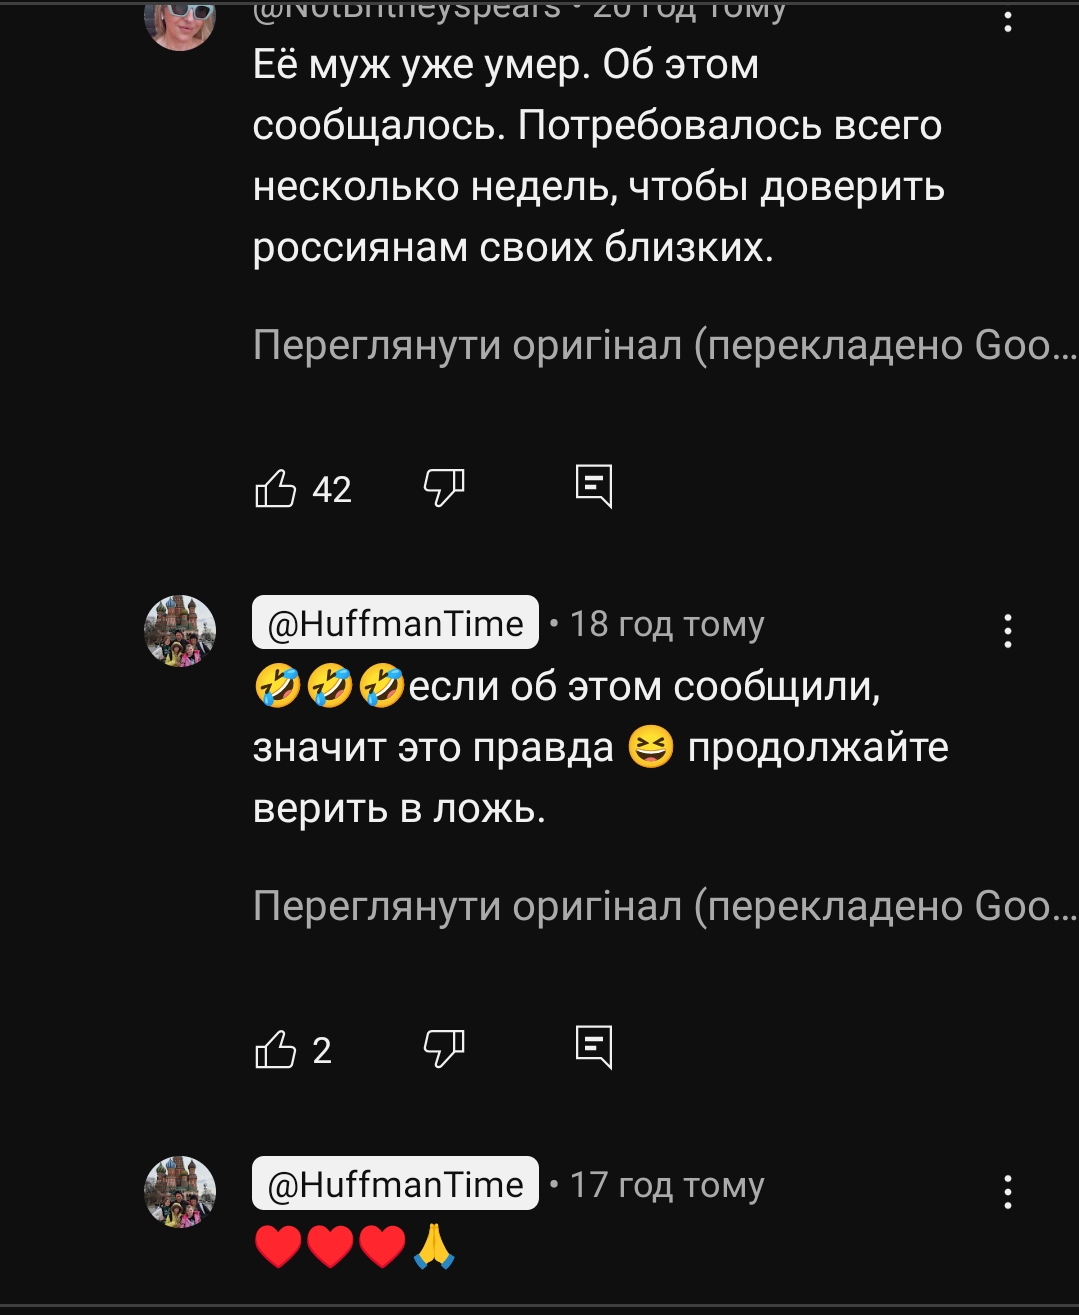
Task: Show original text of the first translated comment
Action: coord(664,345)
